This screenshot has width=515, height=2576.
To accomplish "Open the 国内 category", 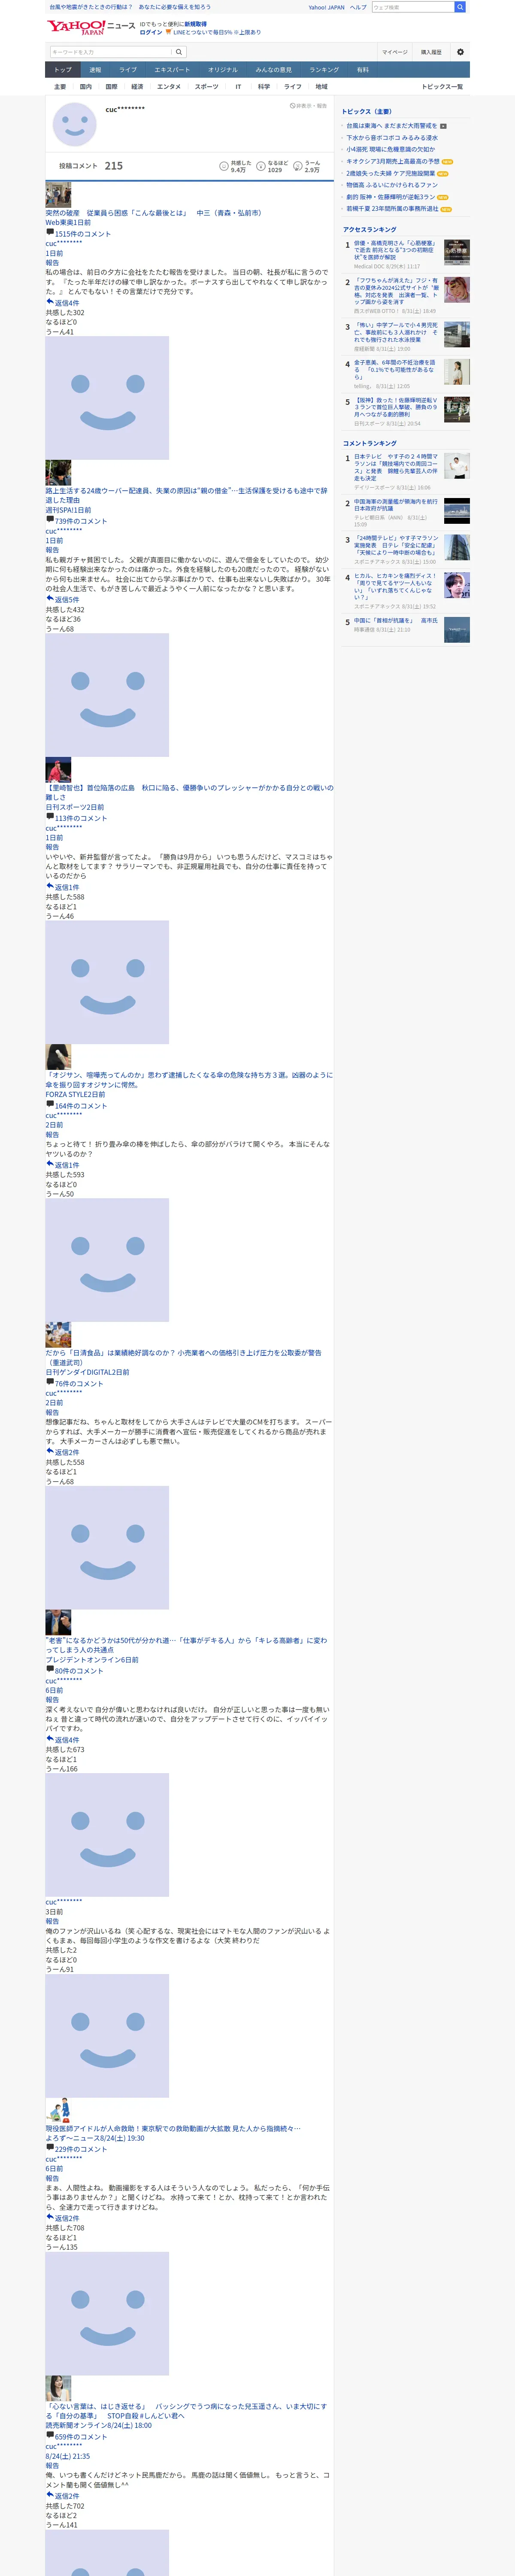I will click(85, 87).
